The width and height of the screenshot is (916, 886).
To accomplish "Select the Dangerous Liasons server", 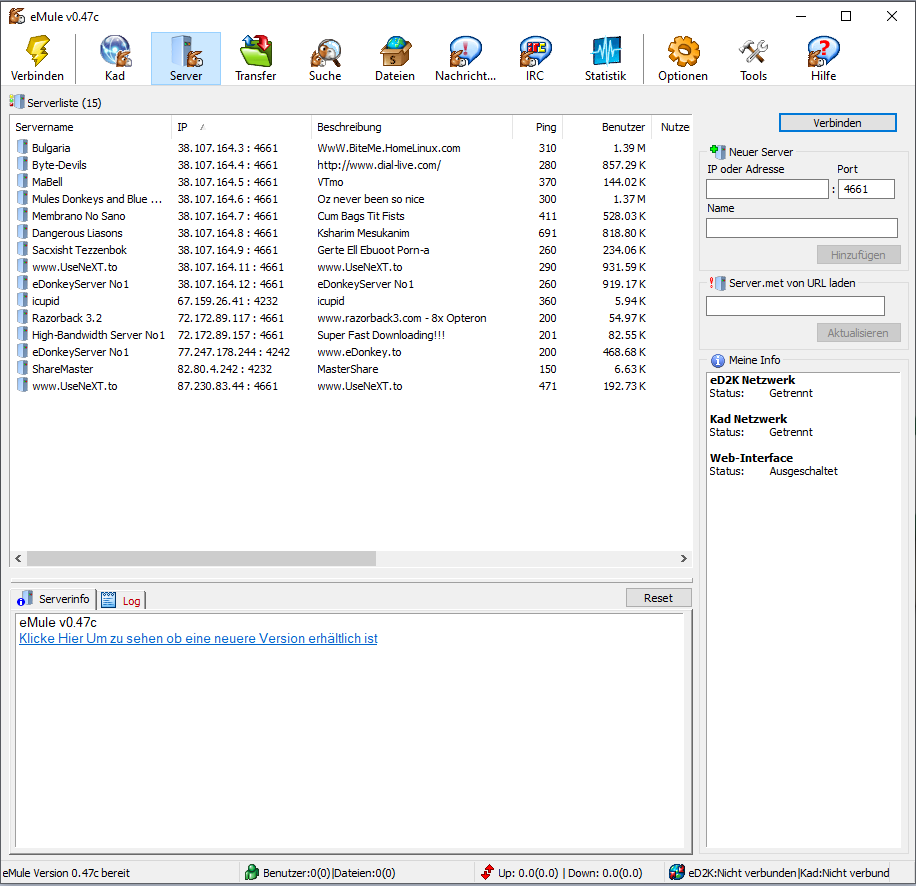I will pyautogui.click(x=351, y=232).
